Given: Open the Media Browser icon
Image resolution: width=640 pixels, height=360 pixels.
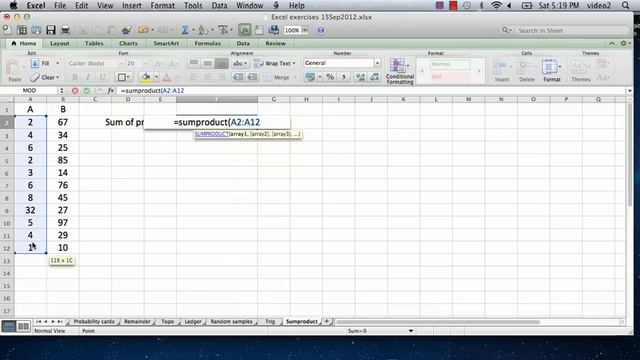Looking at the screenshot, I should click(274, 30).
